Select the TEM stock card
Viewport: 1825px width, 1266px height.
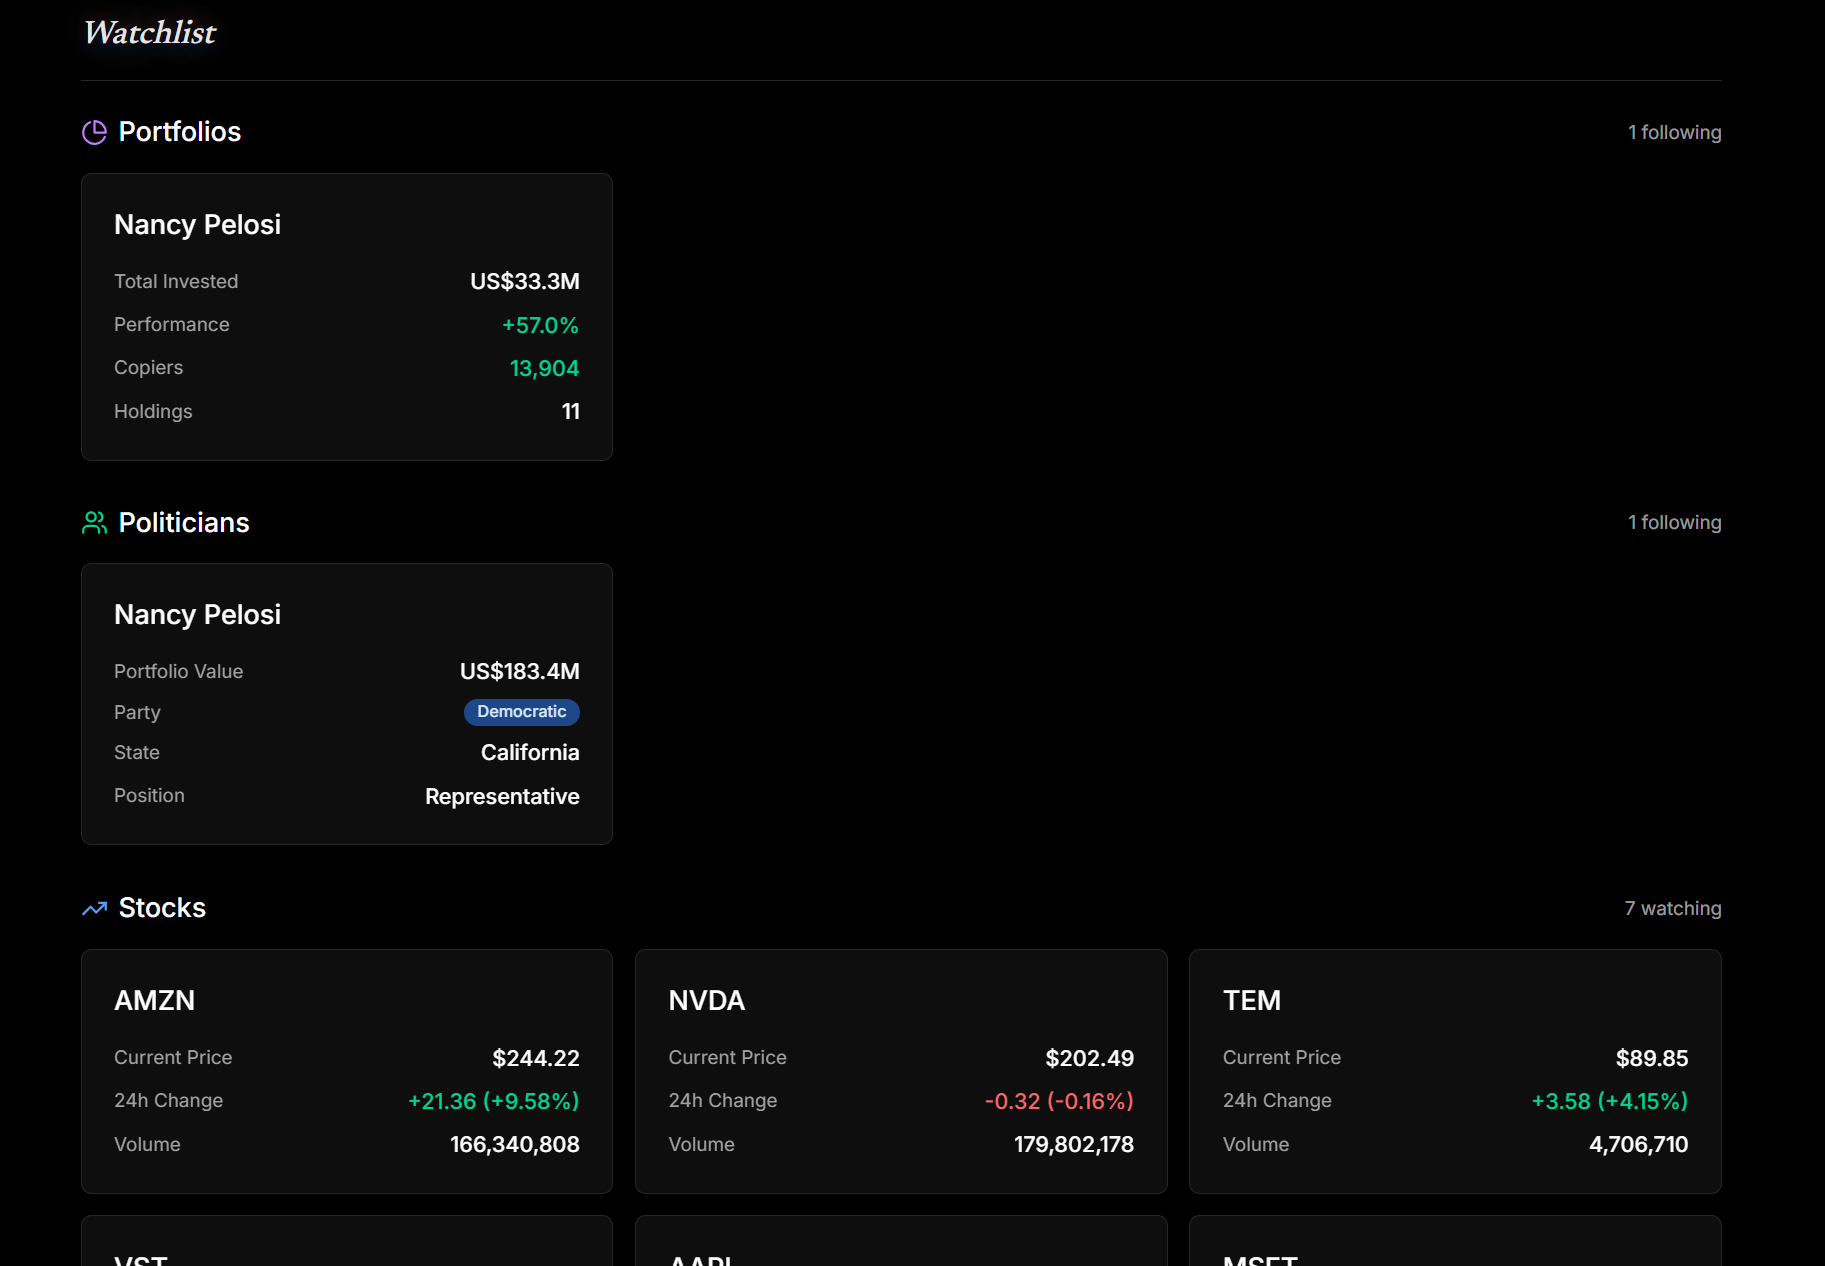[1455, 1071]
